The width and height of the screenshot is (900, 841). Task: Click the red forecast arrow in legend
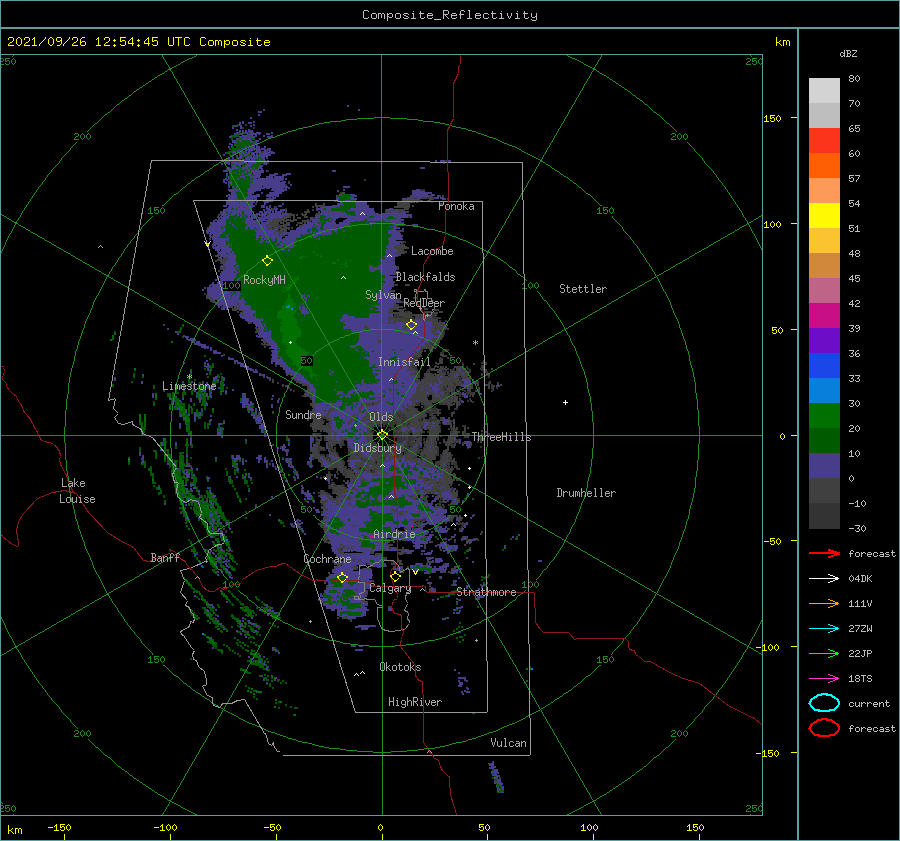[824, 553]
